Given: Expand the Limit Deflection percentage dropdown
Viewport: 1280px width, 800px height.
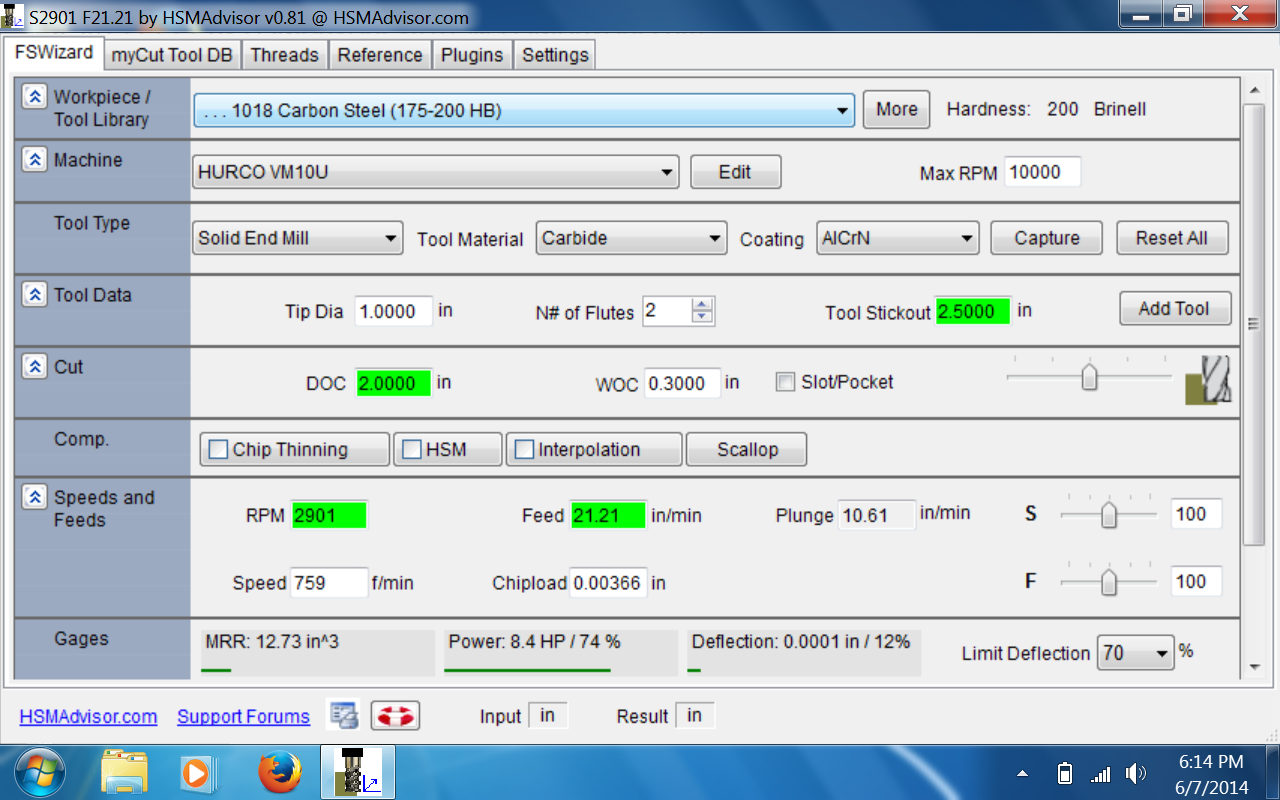Looking at the screenshot, I should pos(1135,653).
